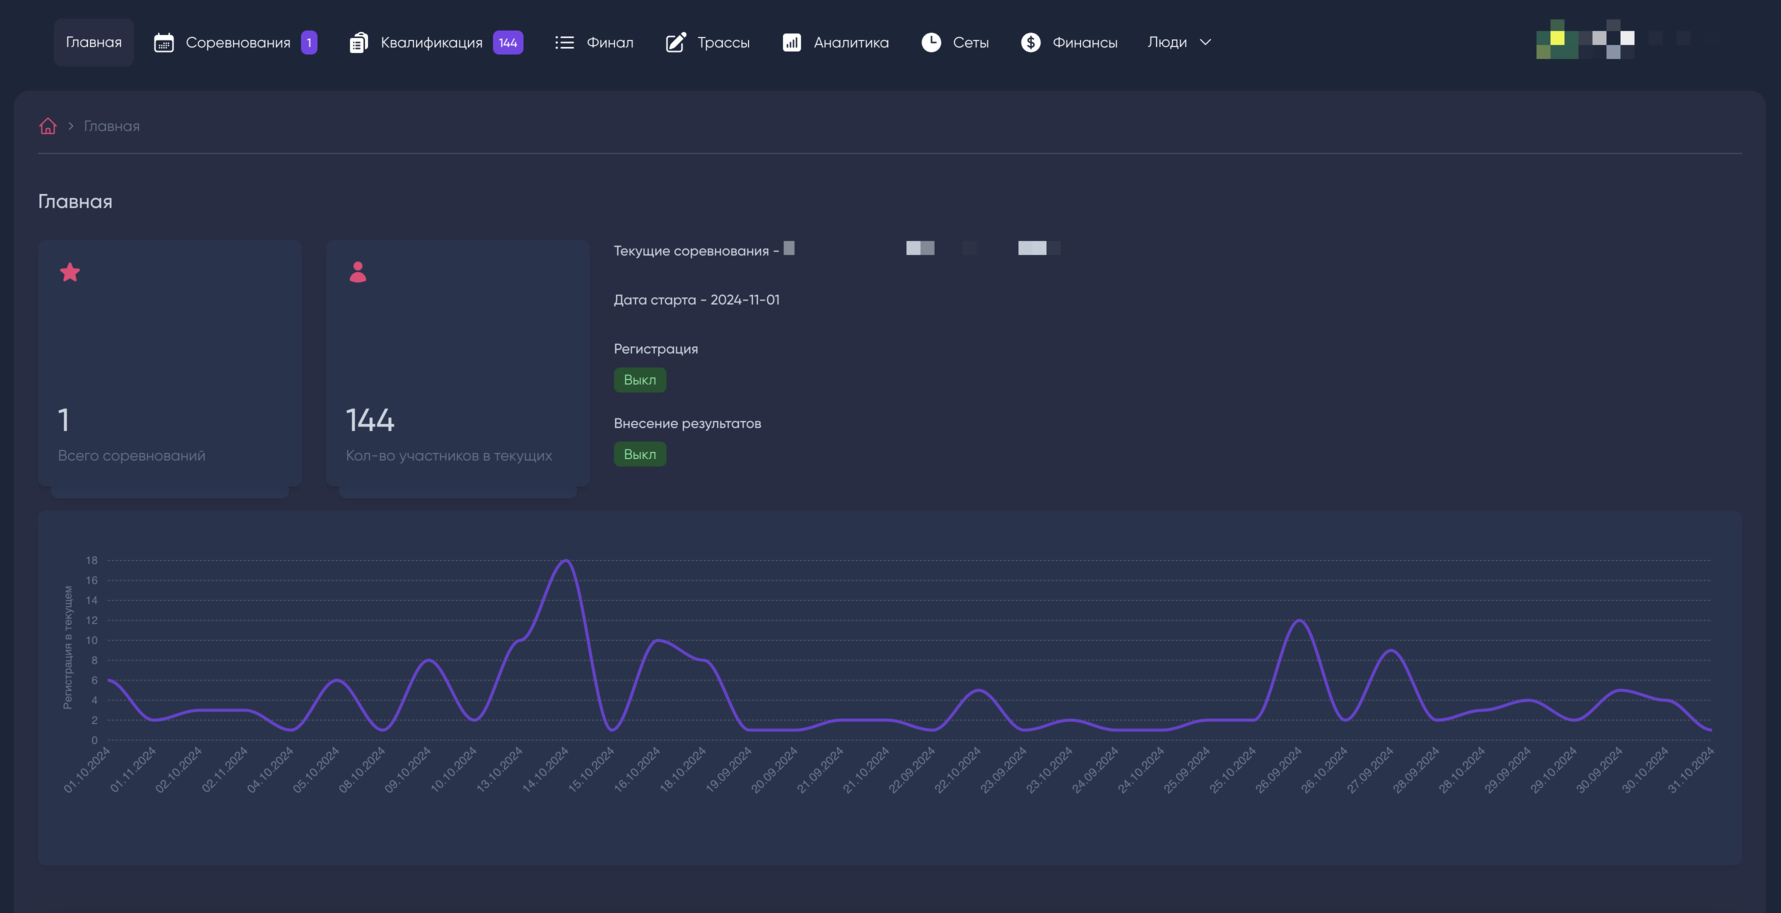Click the clock icon beside Сеты
This screenshot has width=1781, height=913.
coord(931,42)
